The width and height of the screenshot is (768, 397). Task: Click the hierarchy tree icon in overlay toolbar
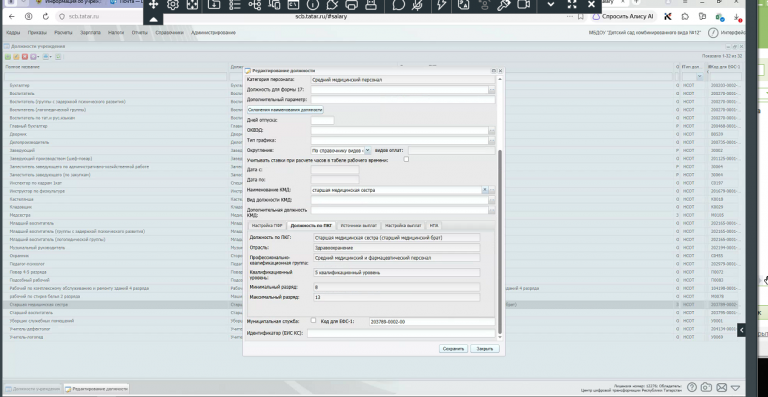tap(254, 5)
